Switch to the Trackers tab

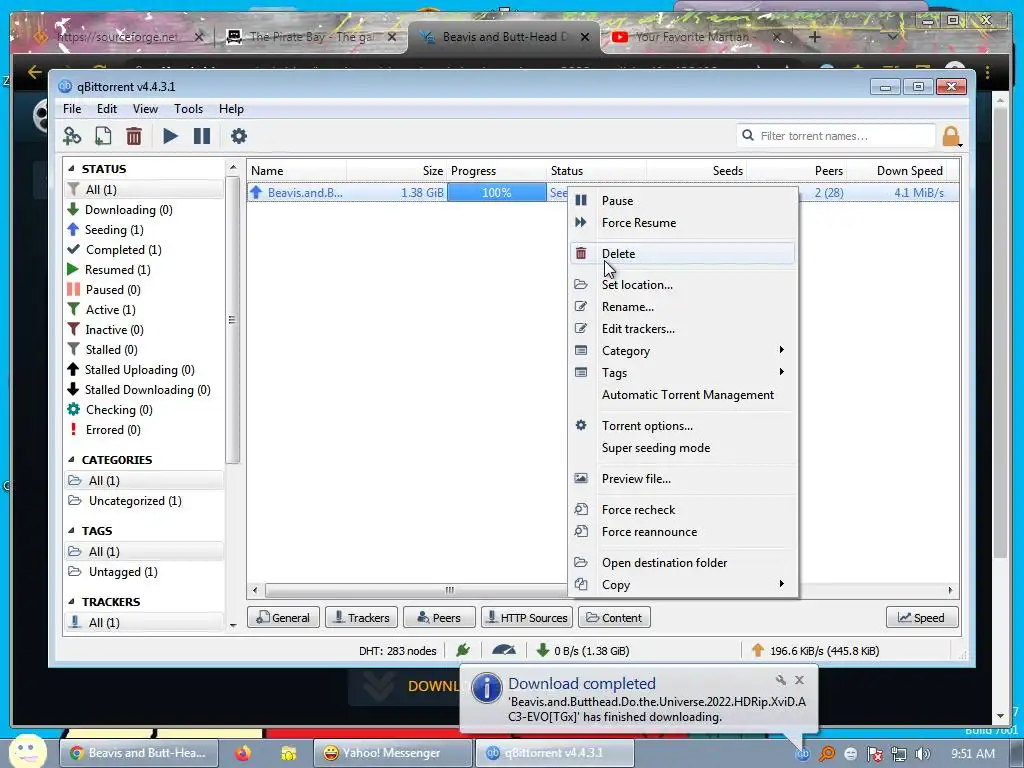359,618
